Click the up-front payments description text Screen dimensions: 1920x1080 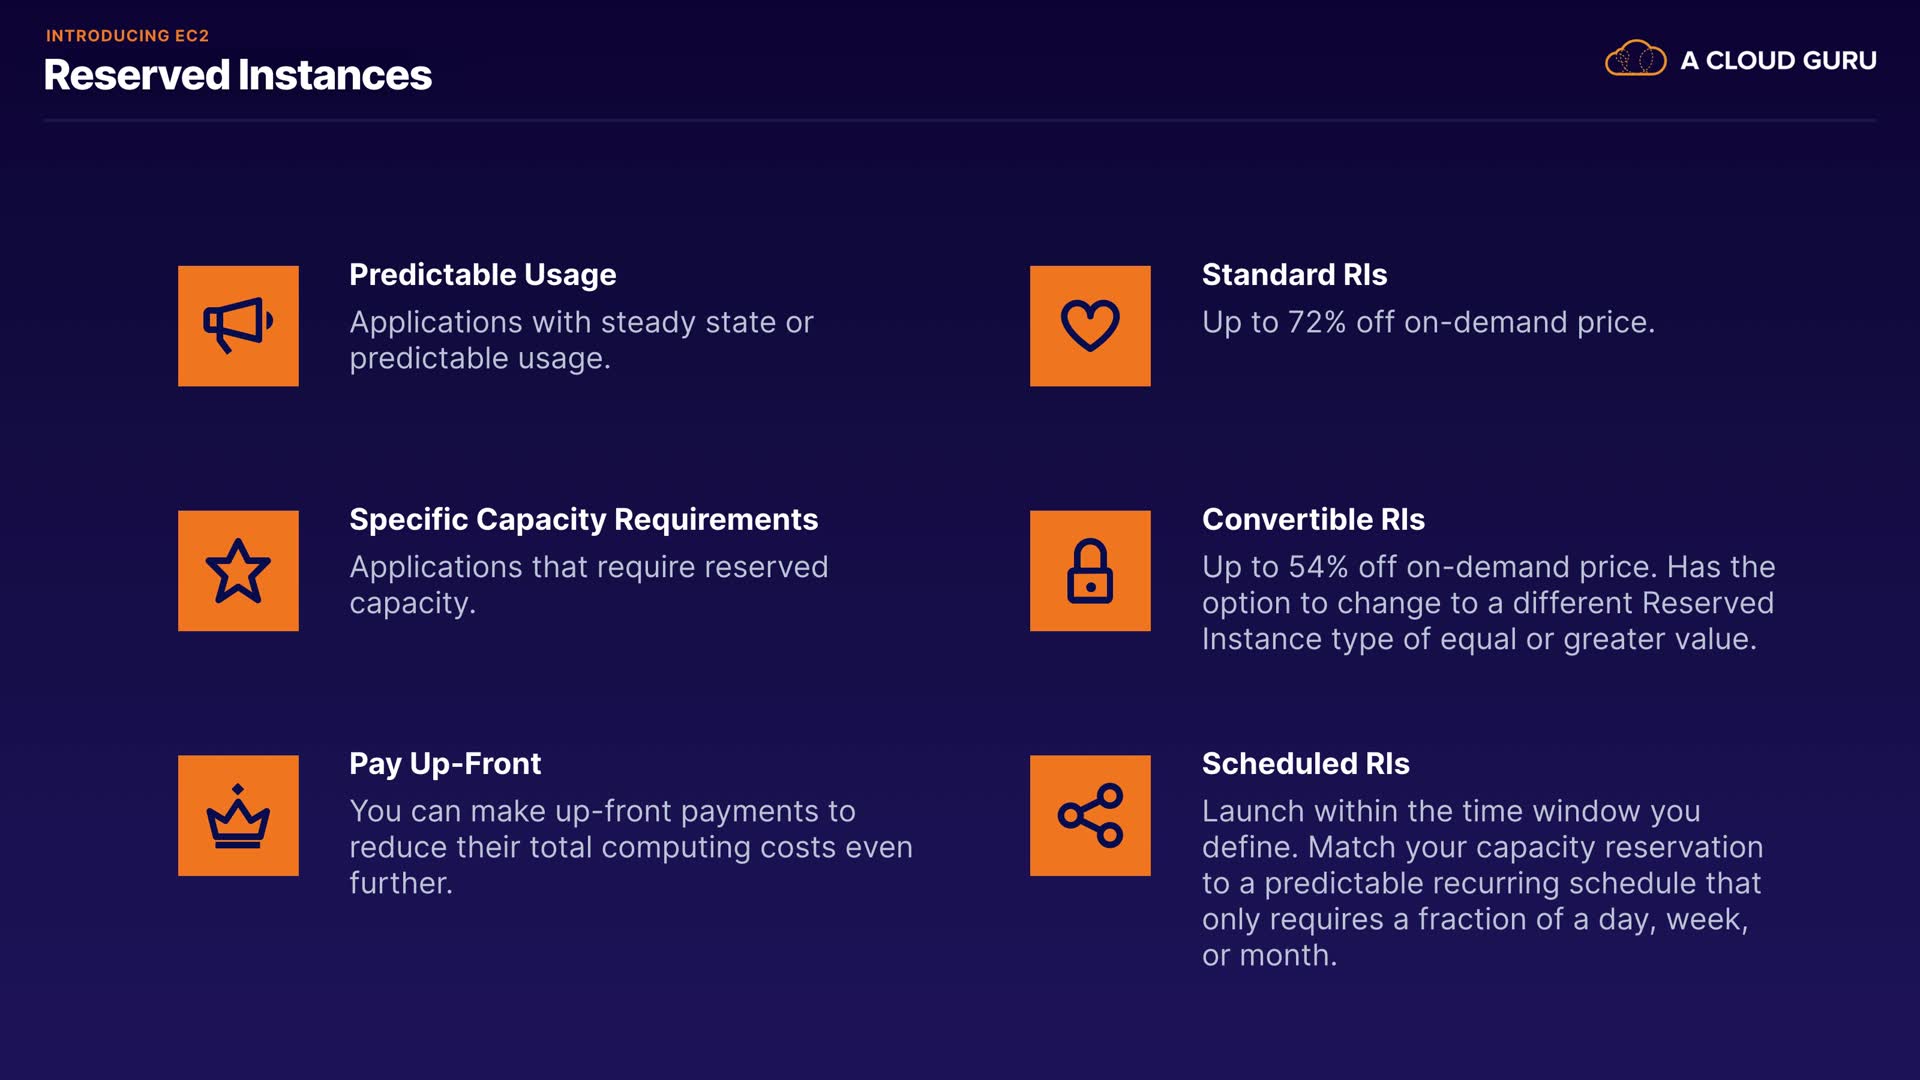[630, 847]
